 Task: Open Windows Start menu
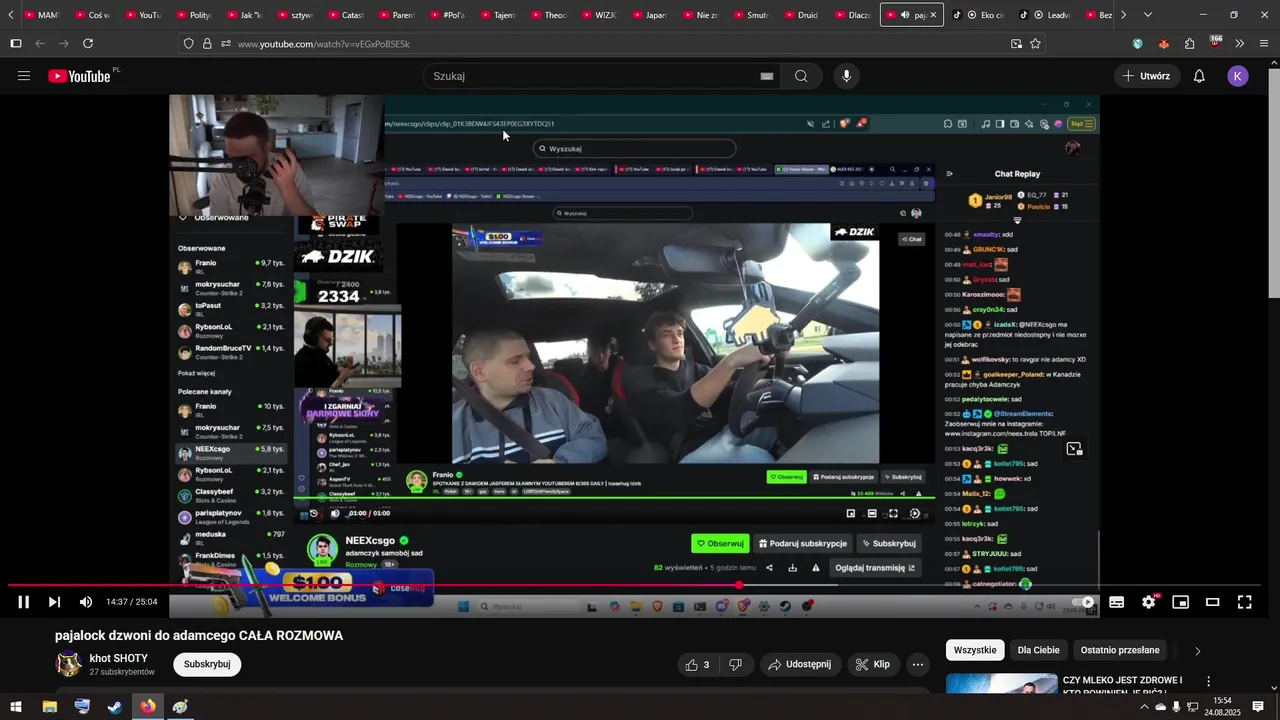coord(16,707)
